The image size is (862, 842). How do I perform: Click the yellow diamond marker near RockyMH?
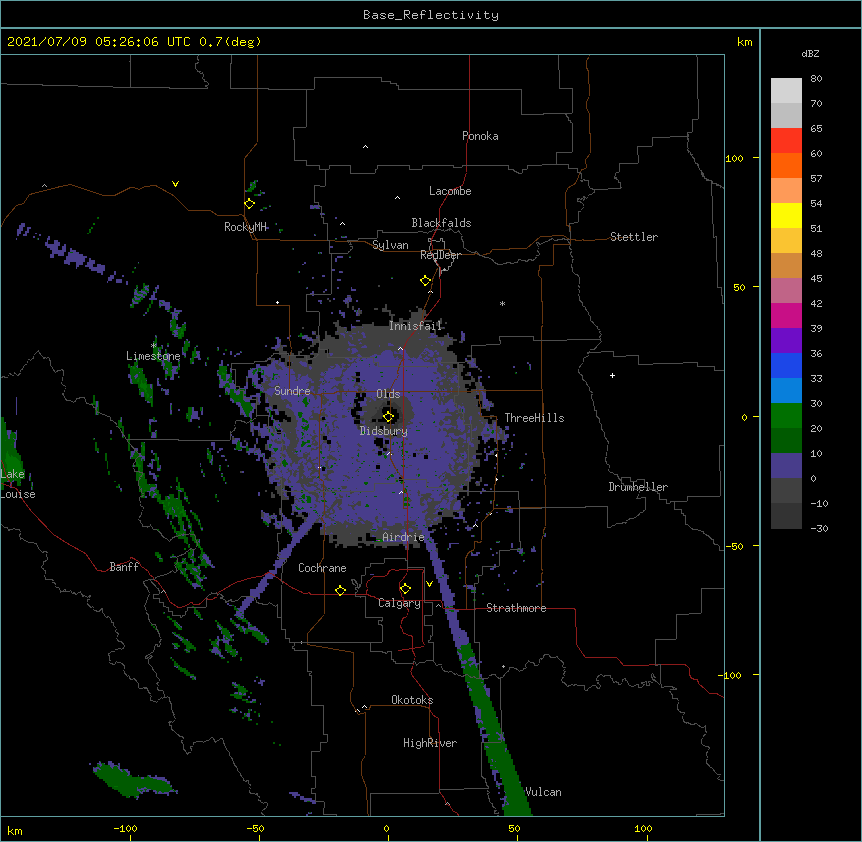250,204
